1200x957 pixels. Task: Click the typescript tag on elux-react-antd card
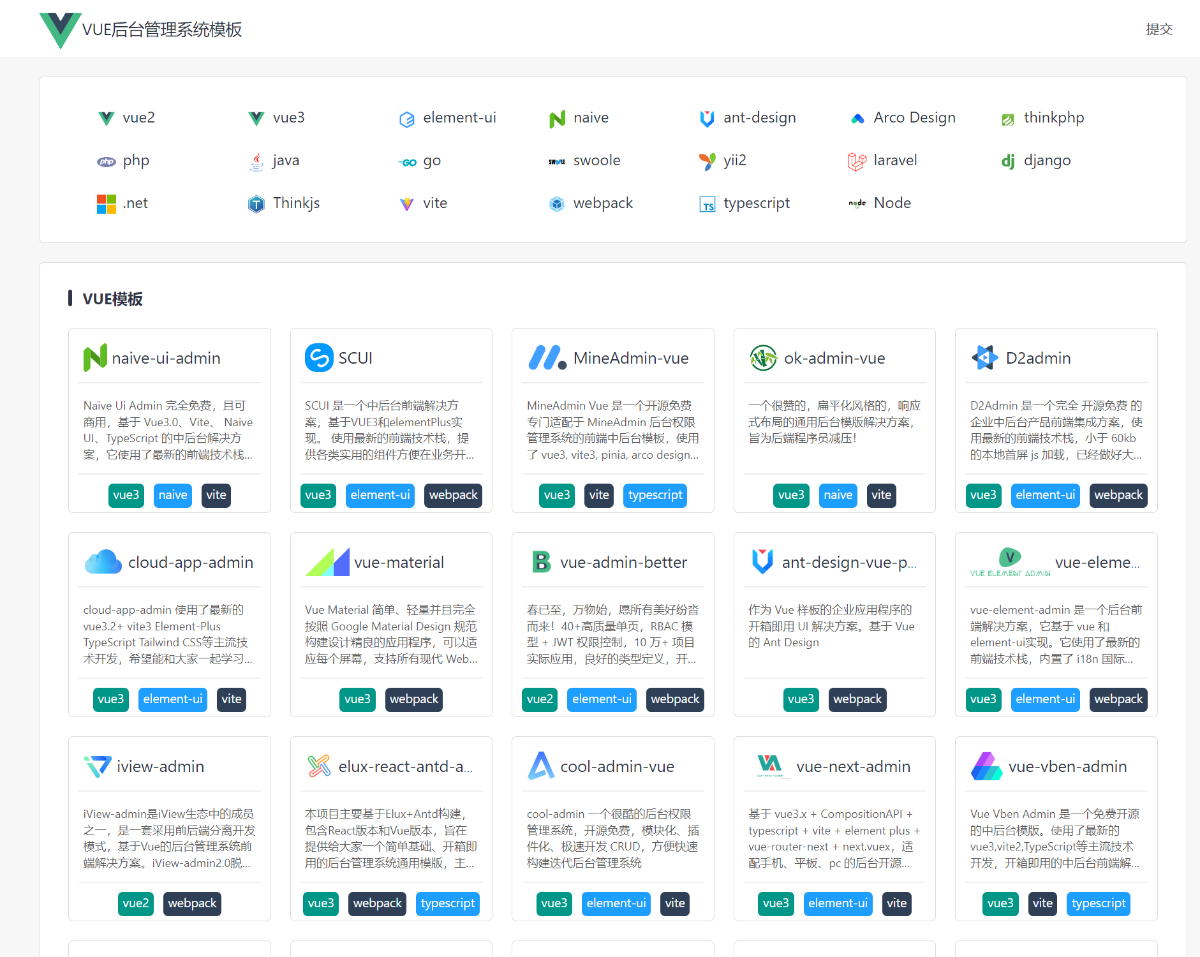(448, 903)
